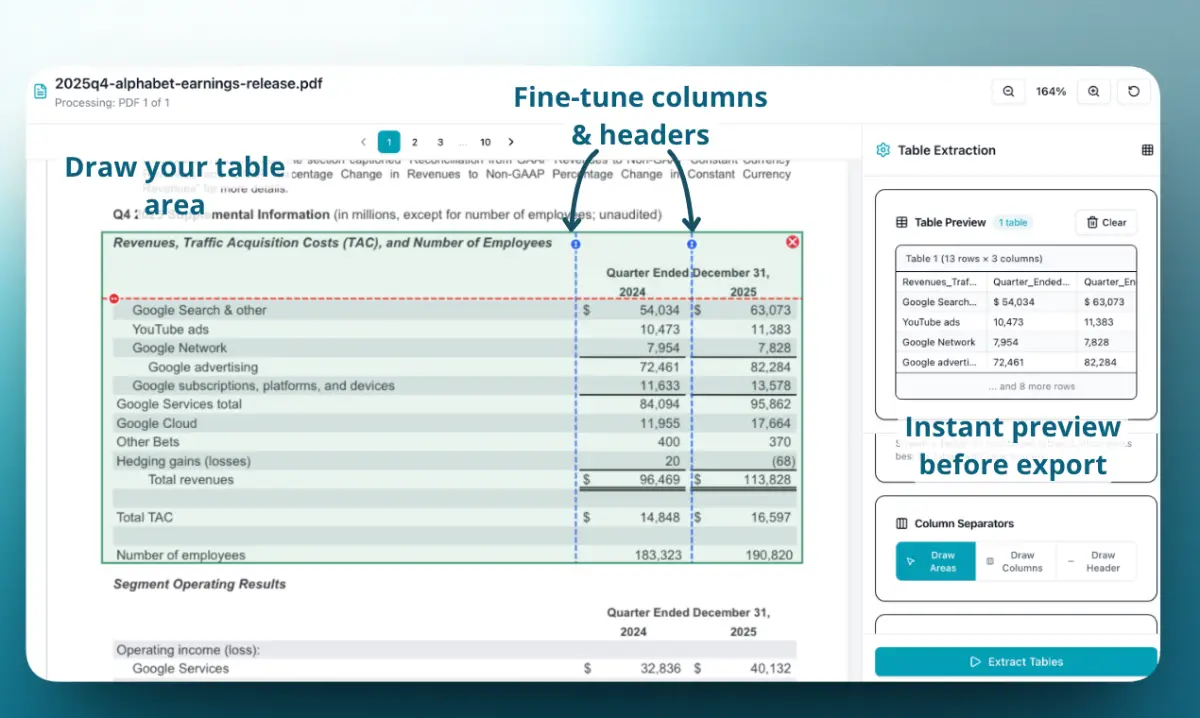Click Google Search & other in the PDF table
1200x718 pixels.
click(x=199, y=310)
